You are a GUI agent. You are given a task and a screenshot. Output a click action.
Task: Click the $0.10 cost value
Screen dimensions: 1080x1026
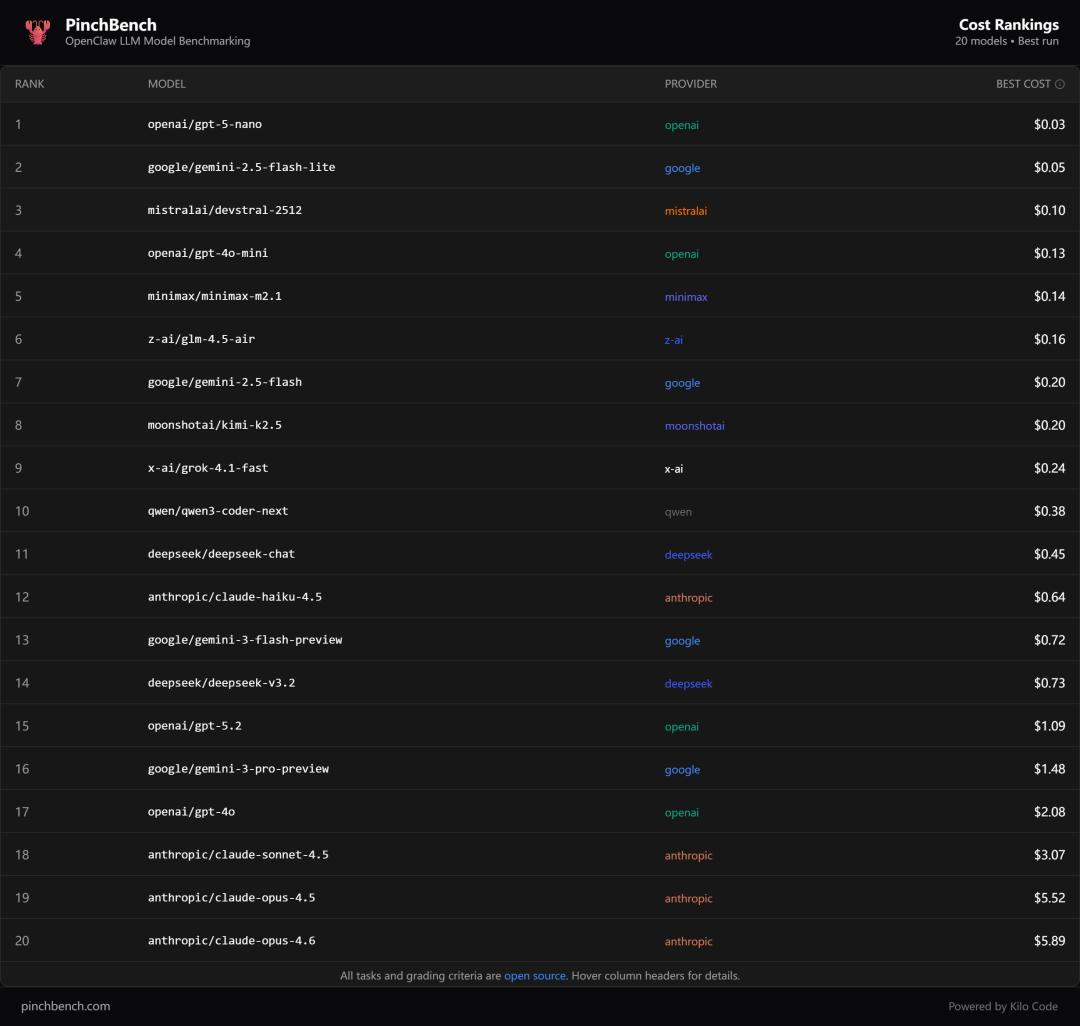pos(1049,210)
